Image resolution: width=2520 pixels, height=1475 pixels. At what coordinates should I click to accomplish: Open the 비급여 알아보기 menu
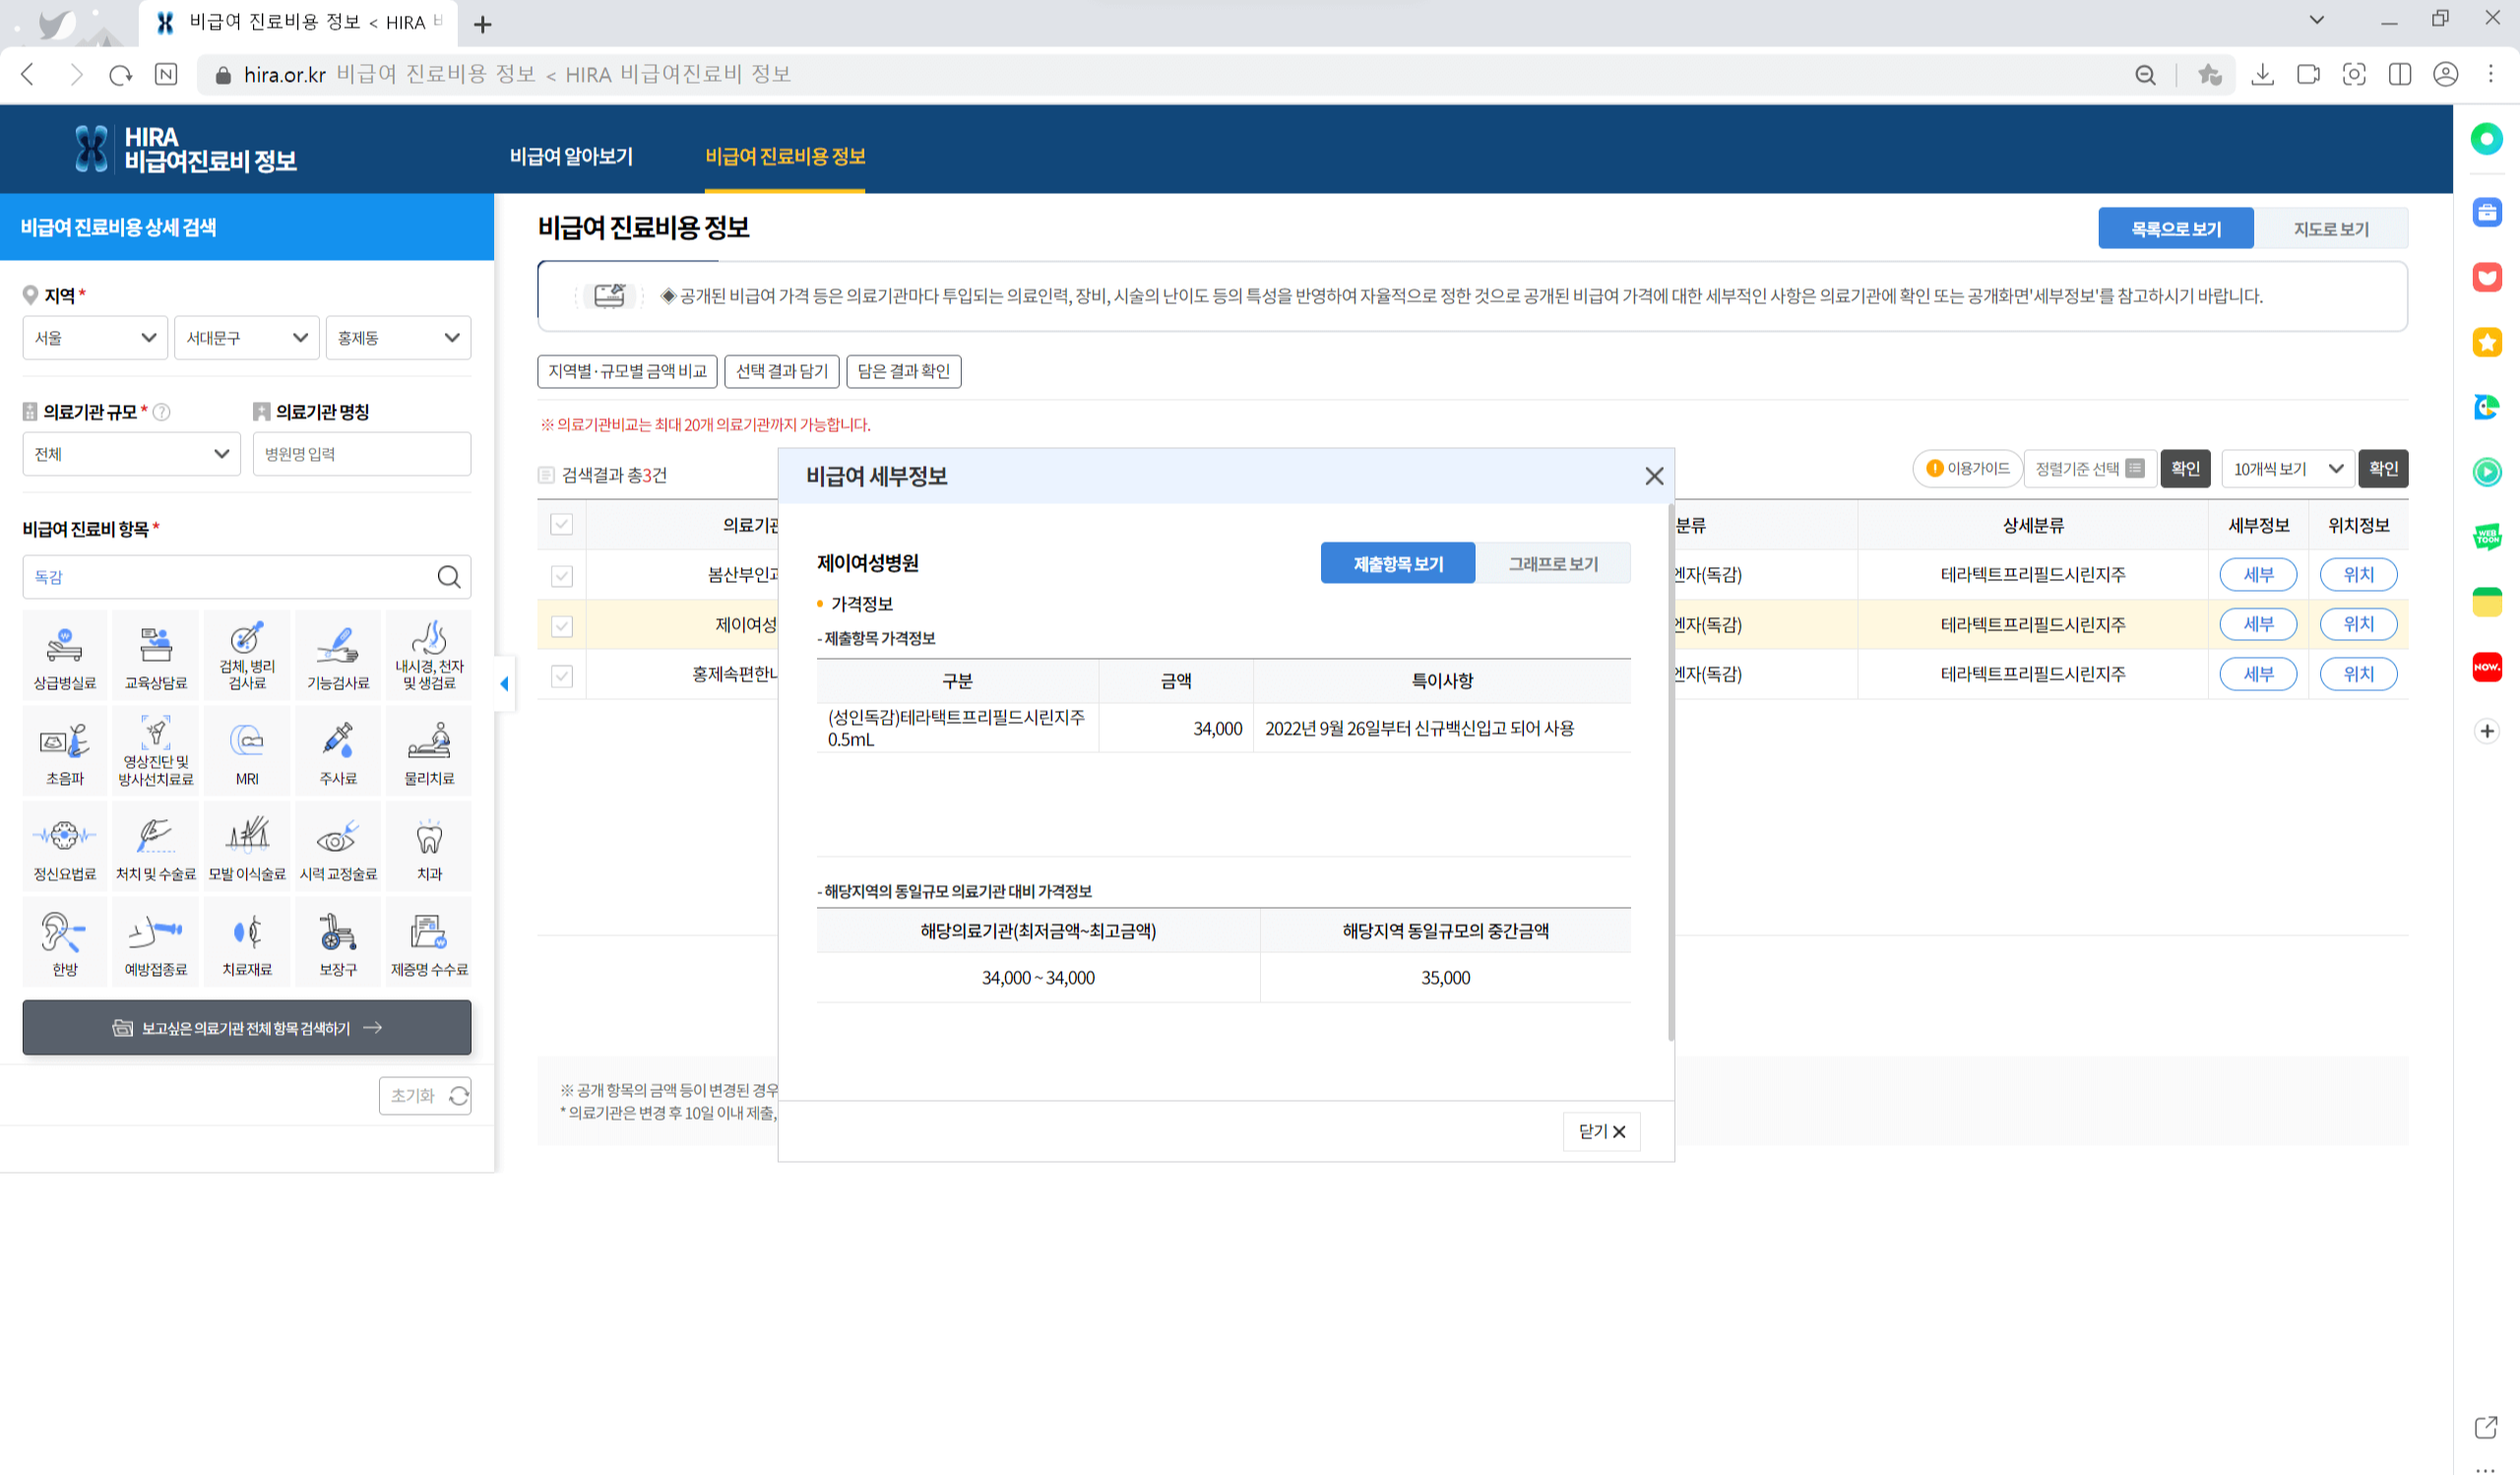(x=571, y=157)
